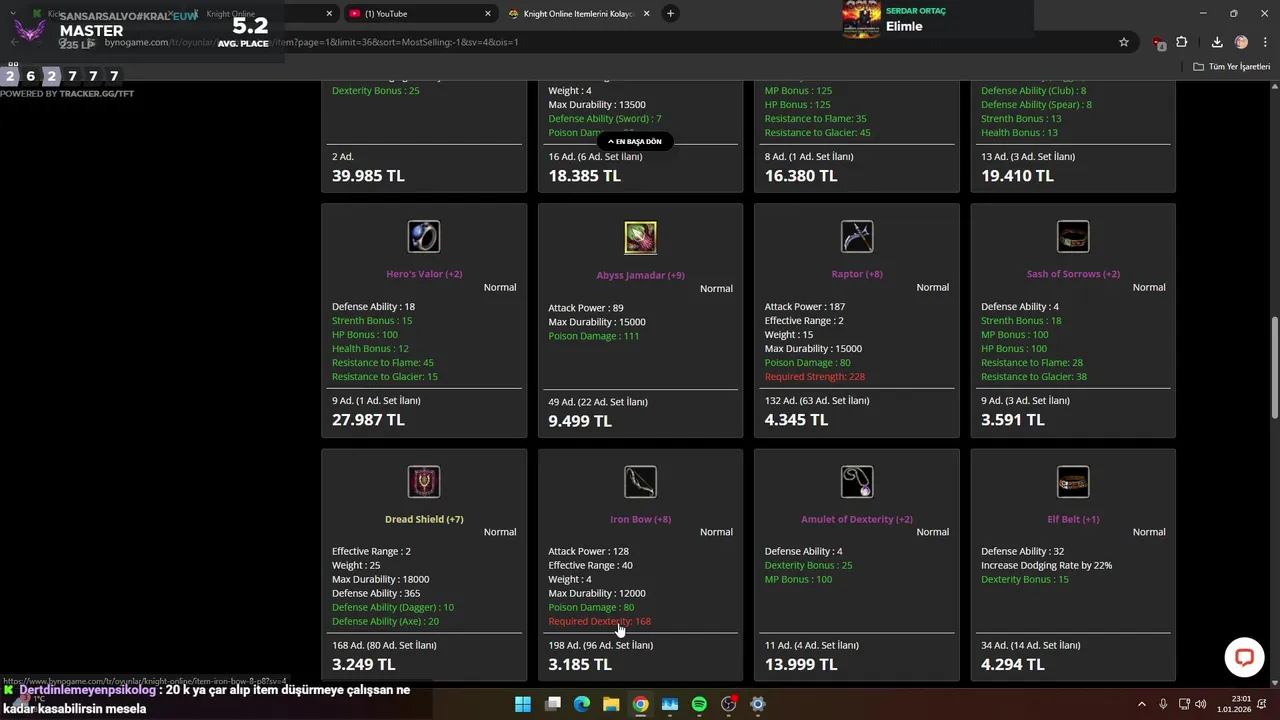The width and height of the screenshot is (1280, 720).
Task: Click the 3.185 TL price
Action: tap(580, 665)
